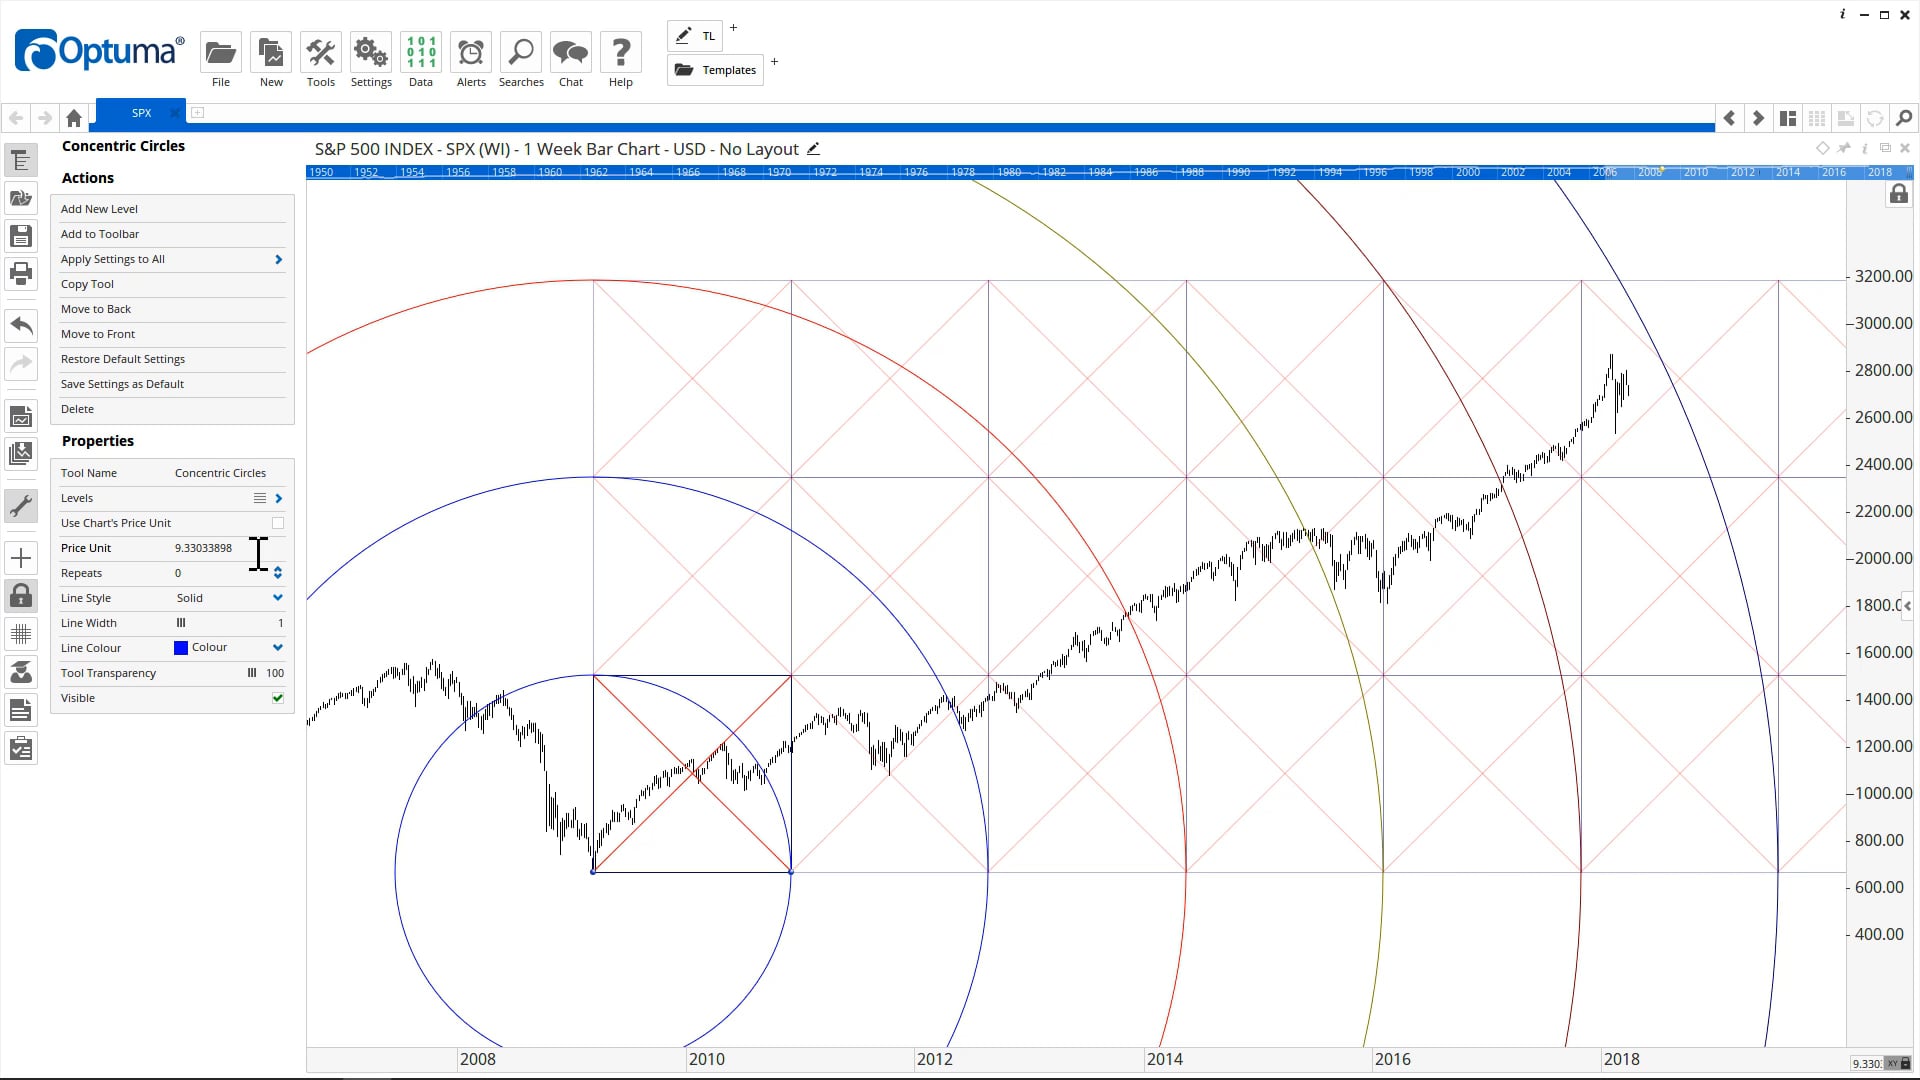Image resolution: width=1920 pixels, height=1080 pixels.
Task: Select the SPX tab
Action: [141, 113]
